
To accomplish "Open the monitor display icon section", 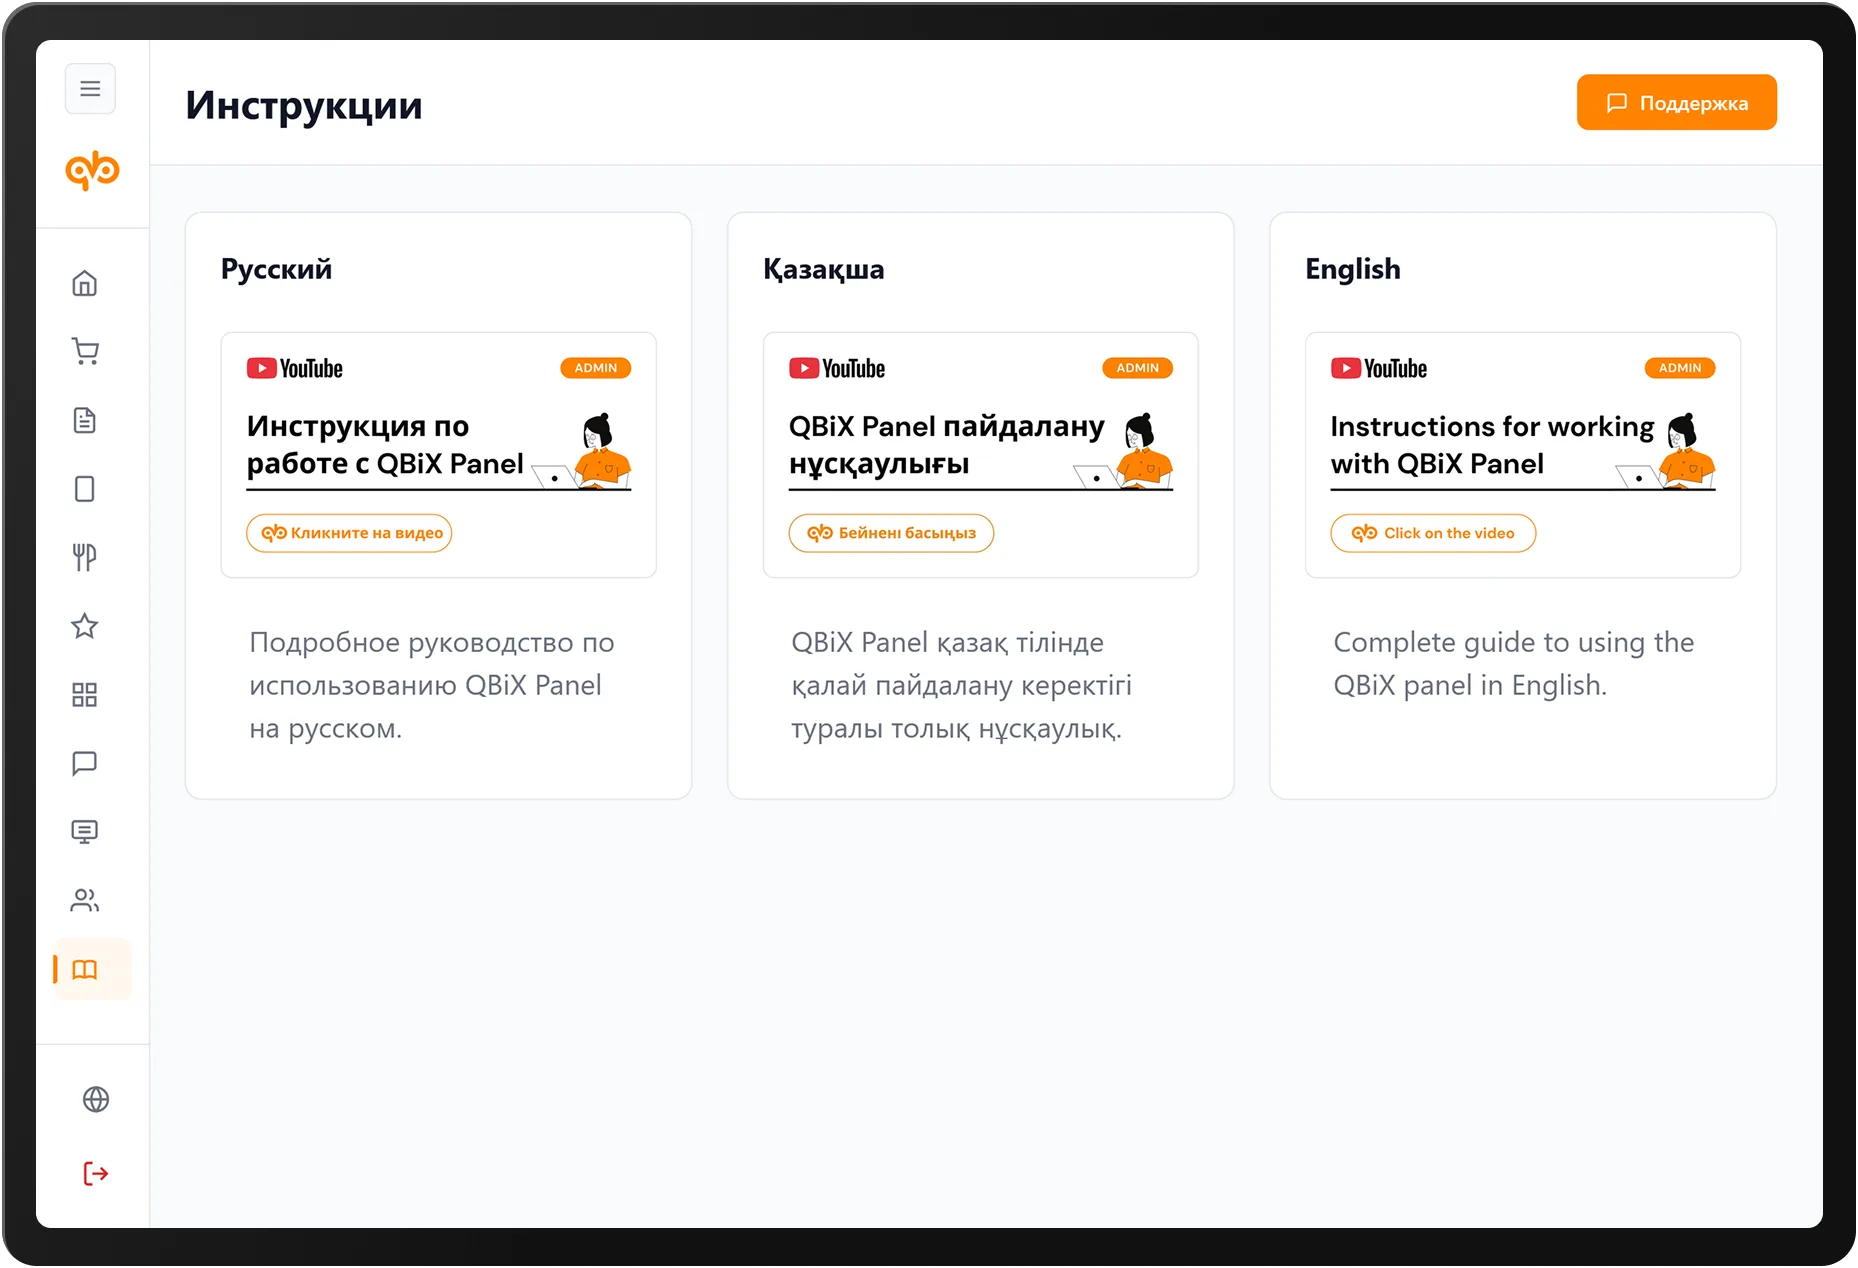I will pos(85,832).
